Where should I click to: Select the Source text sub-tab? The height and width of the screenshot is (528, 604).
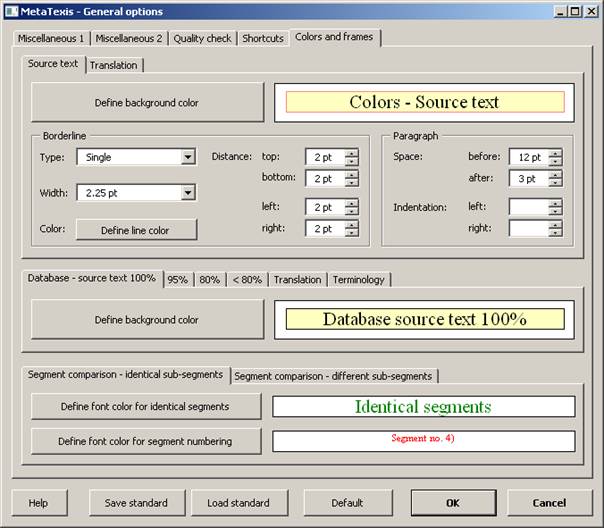point(53,64)
